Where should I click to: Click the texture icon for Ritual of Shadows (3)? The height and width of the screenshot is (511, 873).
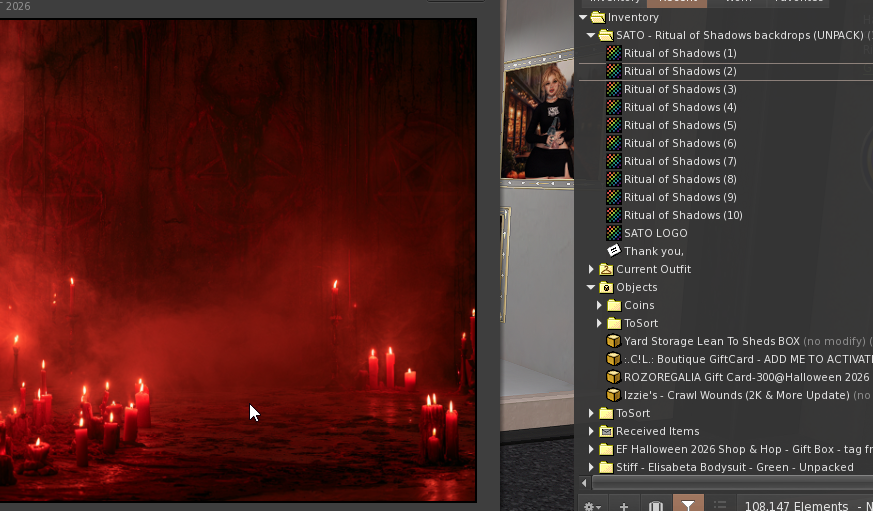point(614,89)
